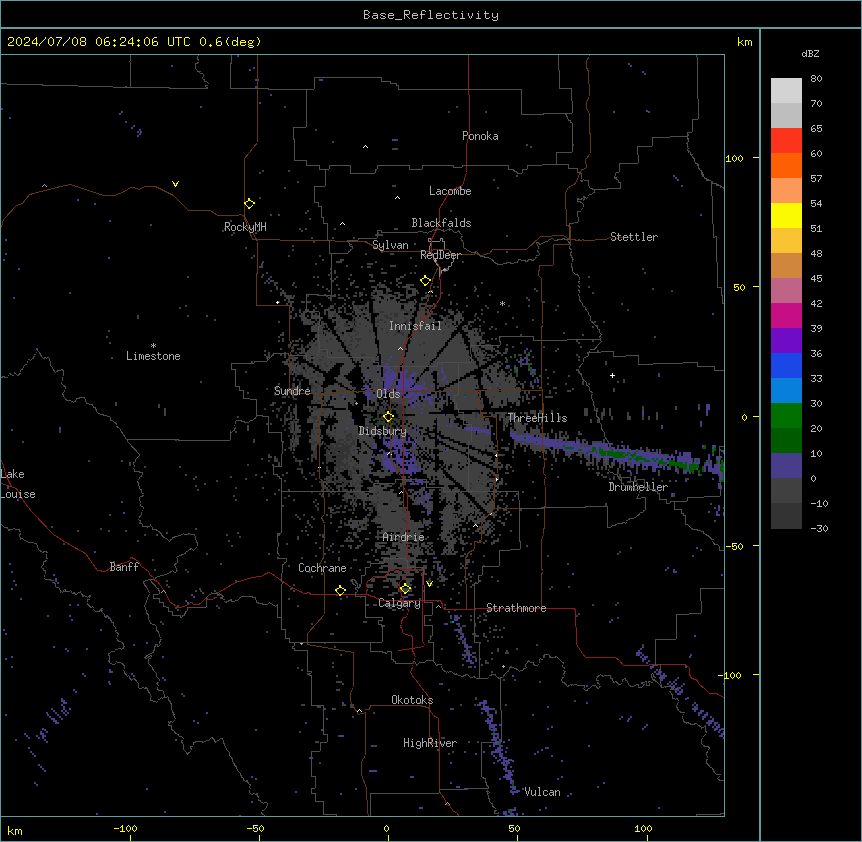
Task: Click yellow diamond marker between Olds and Didsbury
Action: (388, 417)
